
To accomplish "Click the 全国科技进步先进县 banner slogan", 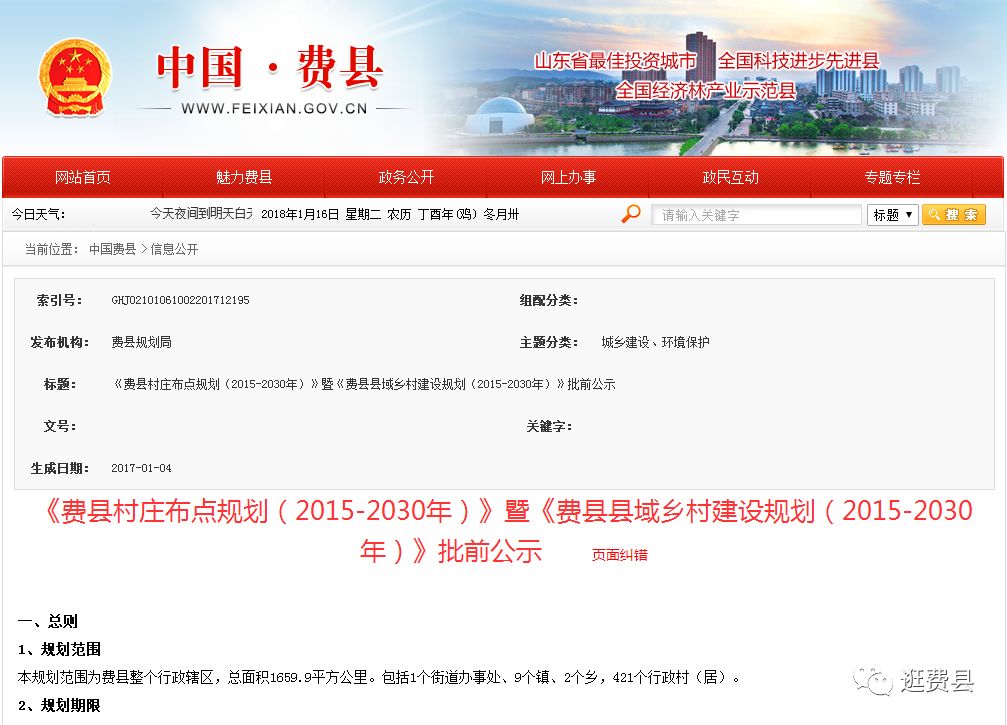I will (798, 61).
